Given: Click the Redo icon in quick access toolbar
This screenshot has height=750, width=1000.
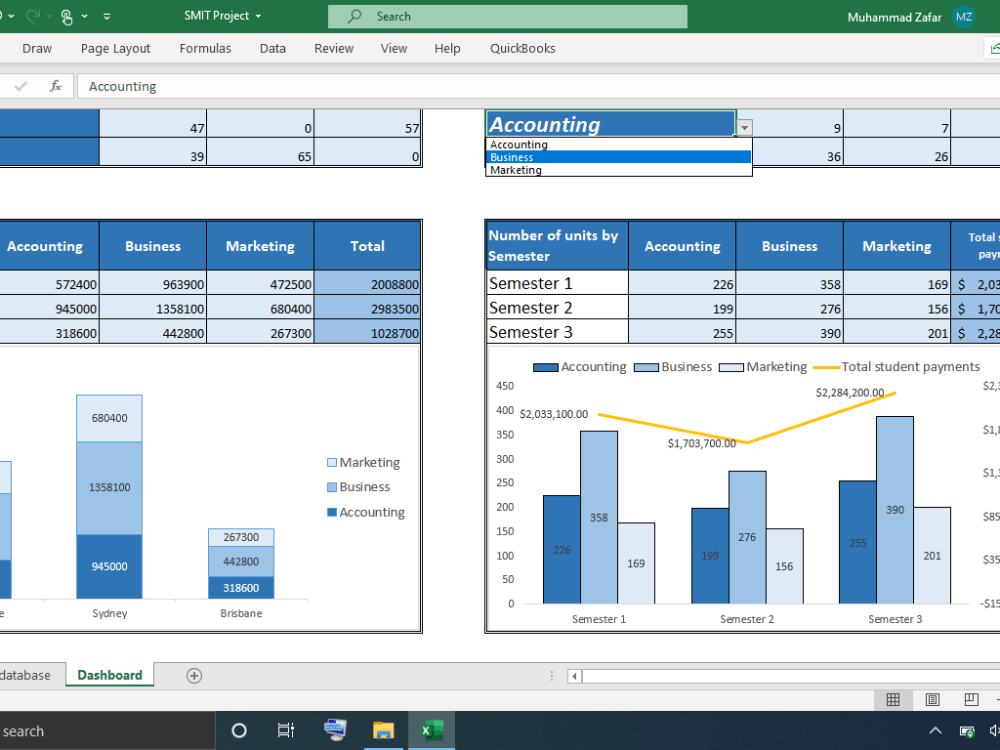Looking at the screenshot, I should click(33, 16).
